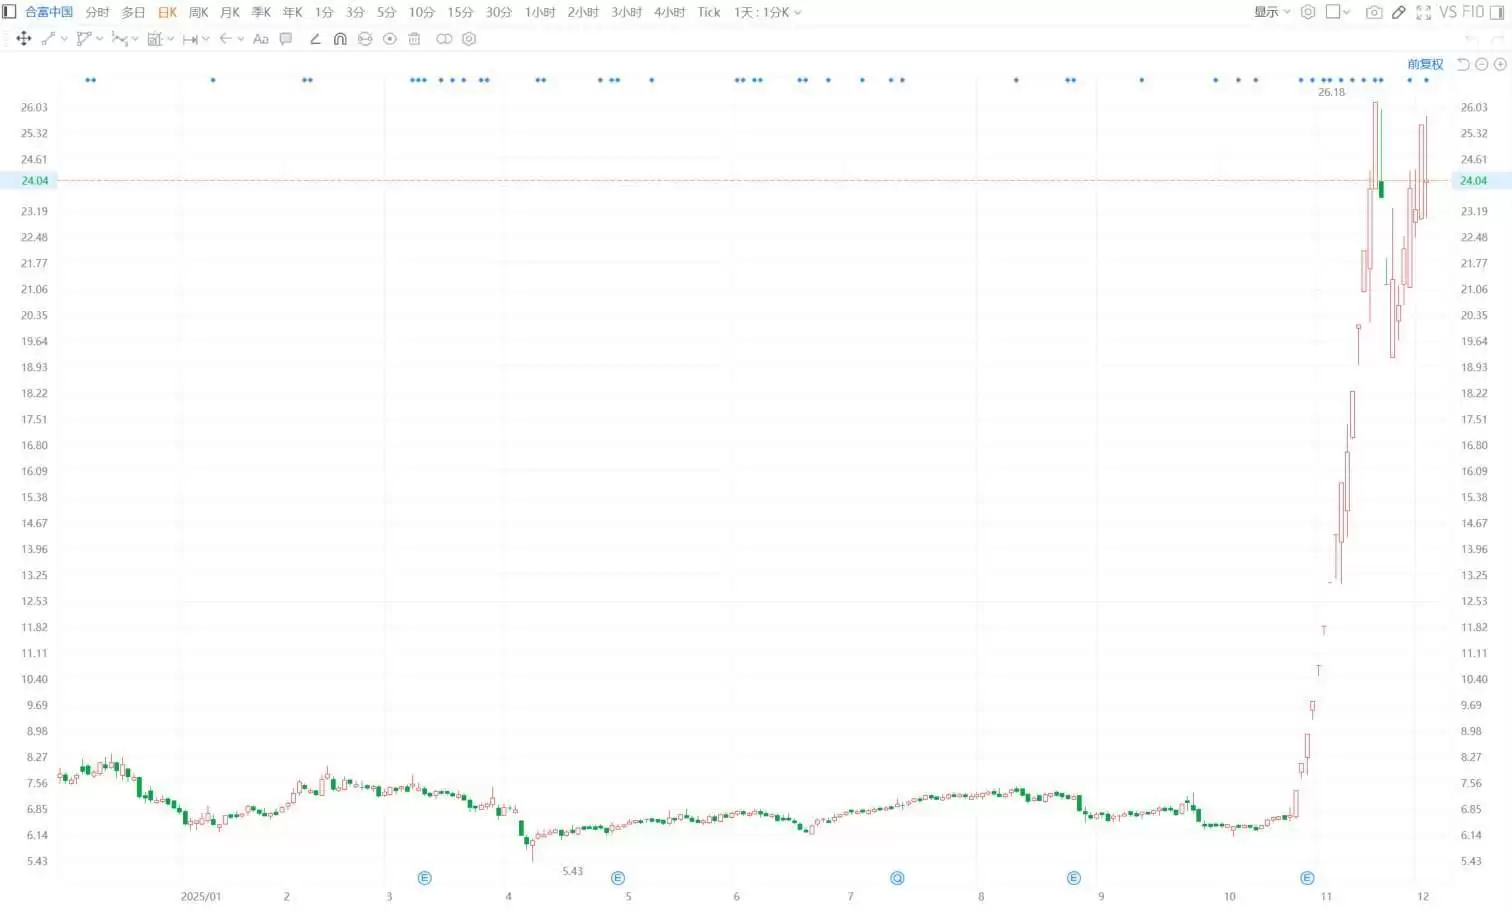Take chart screenshot with camera icon
1512x912 pixels.
coord(1374,12)
